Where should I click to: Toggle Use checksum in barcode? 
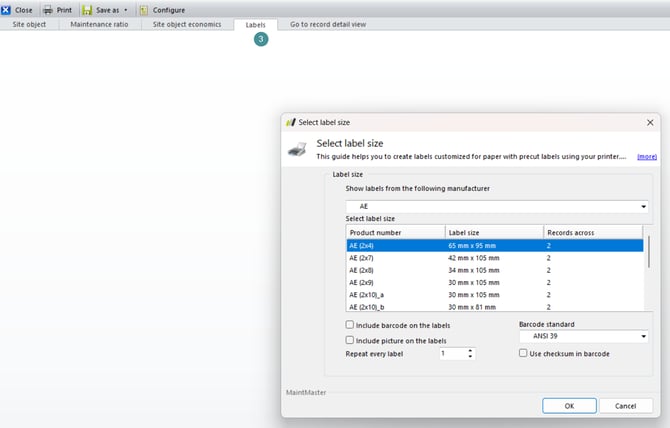click(523, 353)
